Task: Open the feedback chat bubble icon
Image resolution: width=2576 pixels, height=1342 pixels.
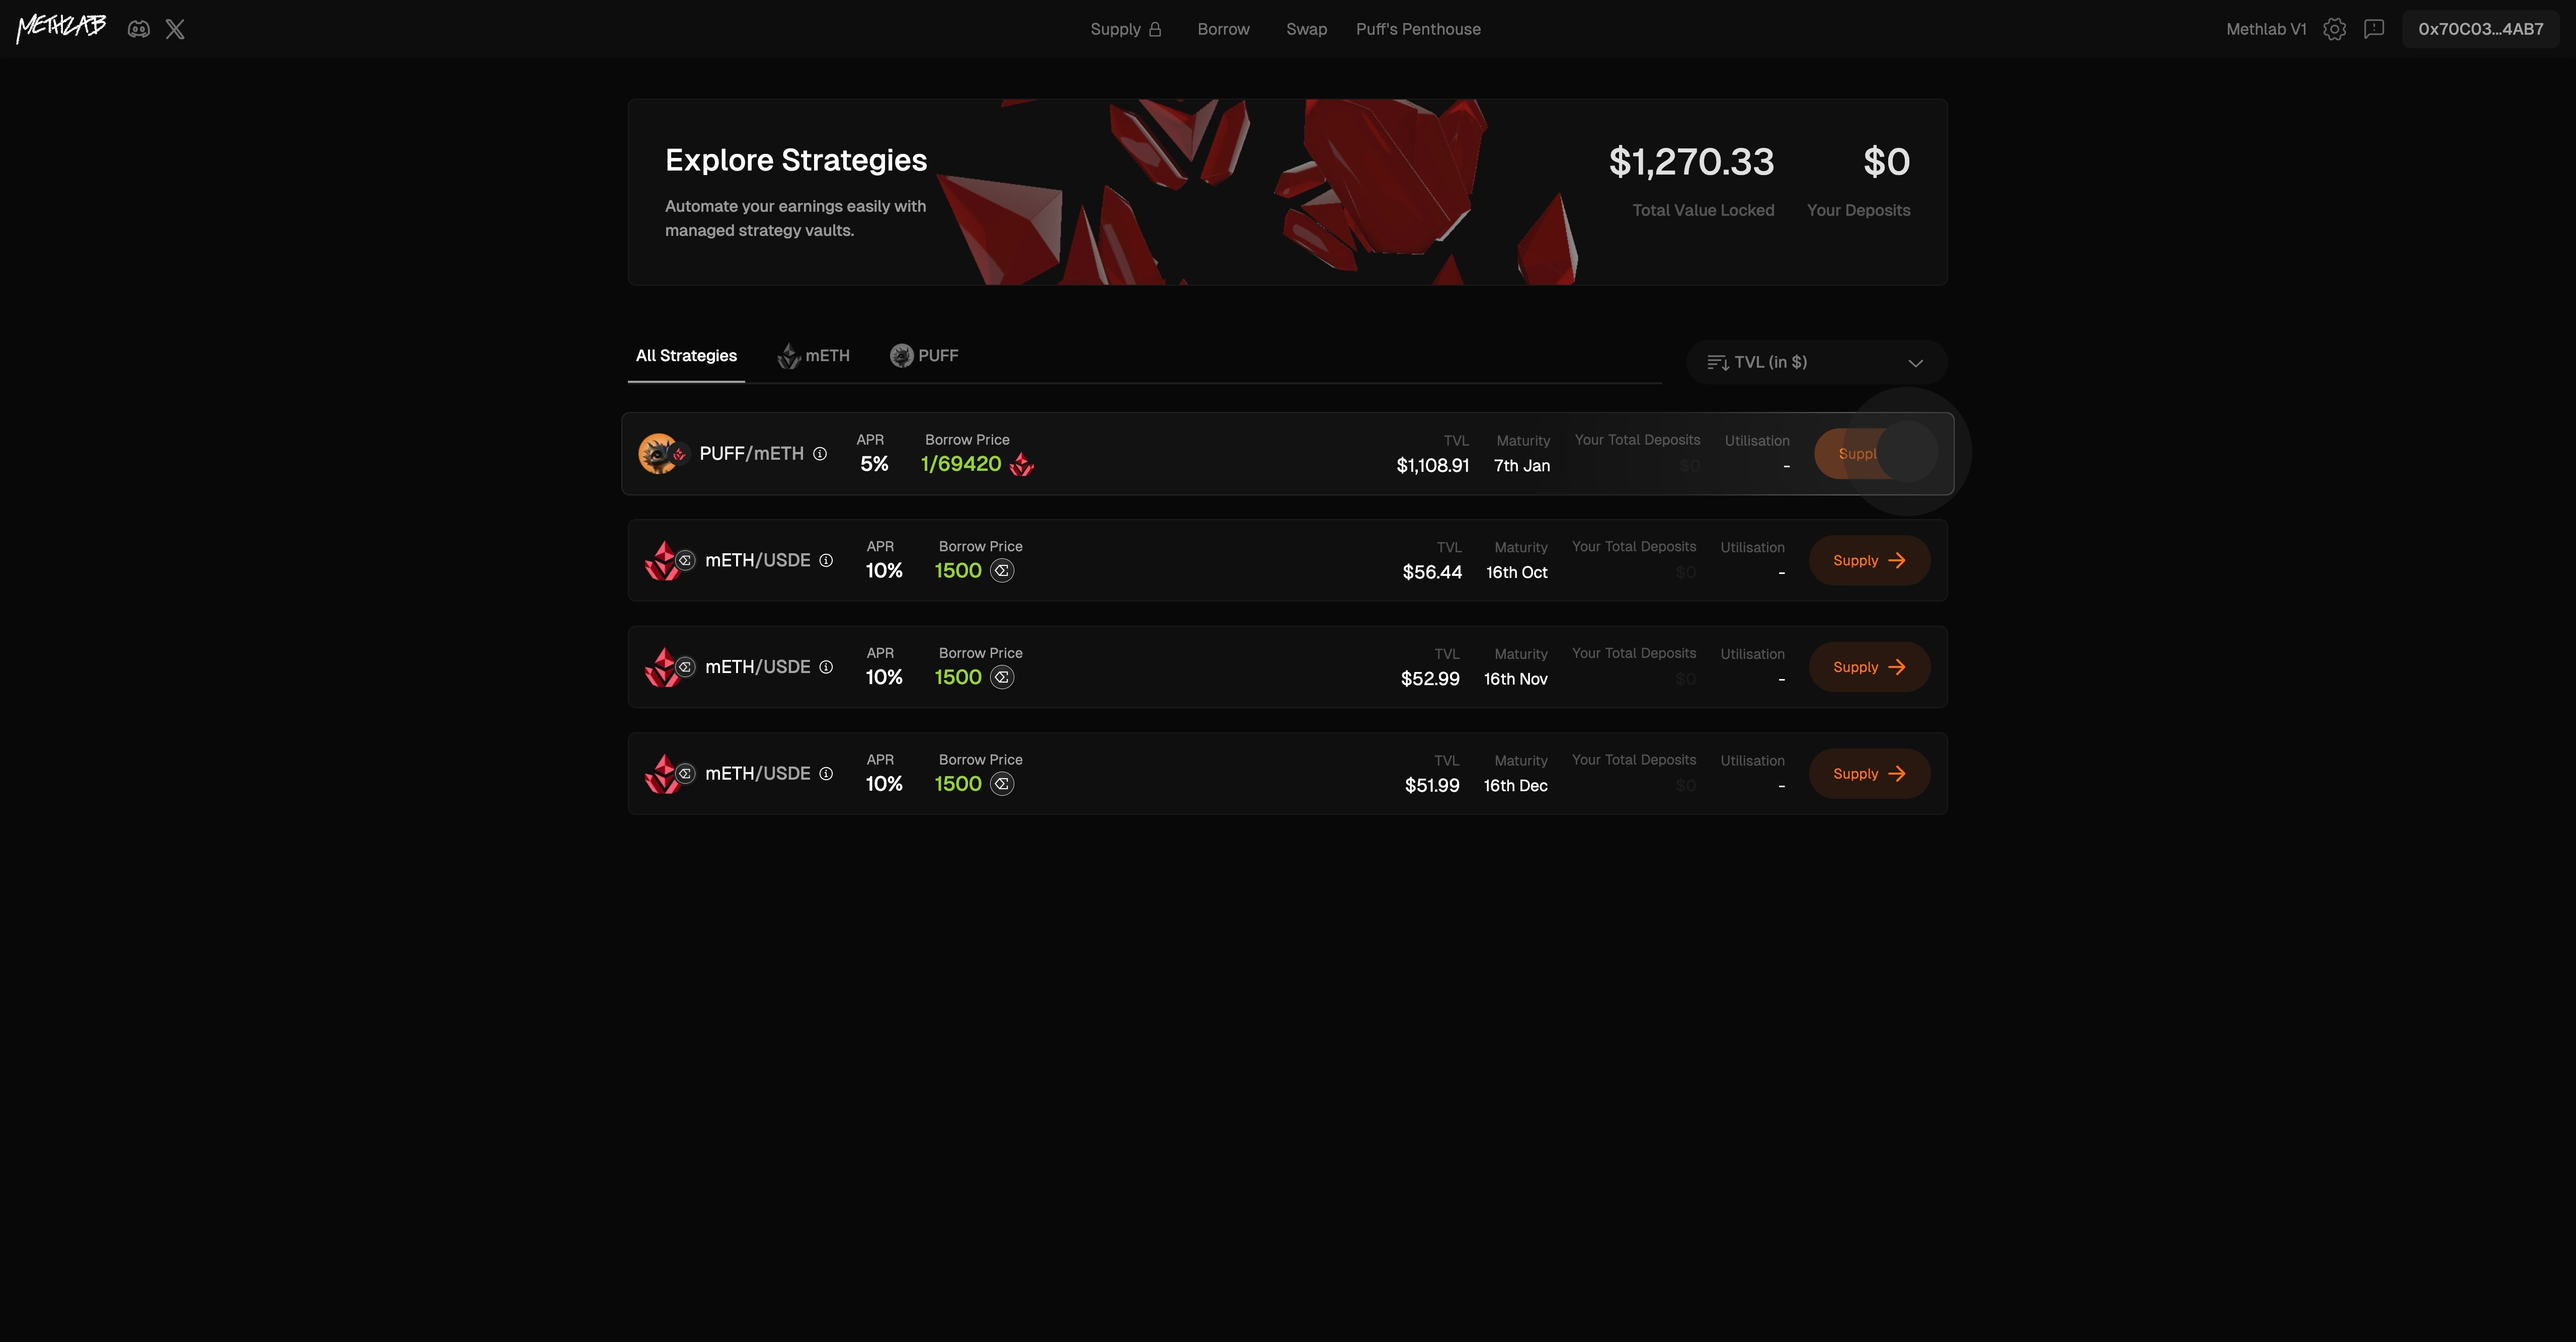Action: [2374, 29]
